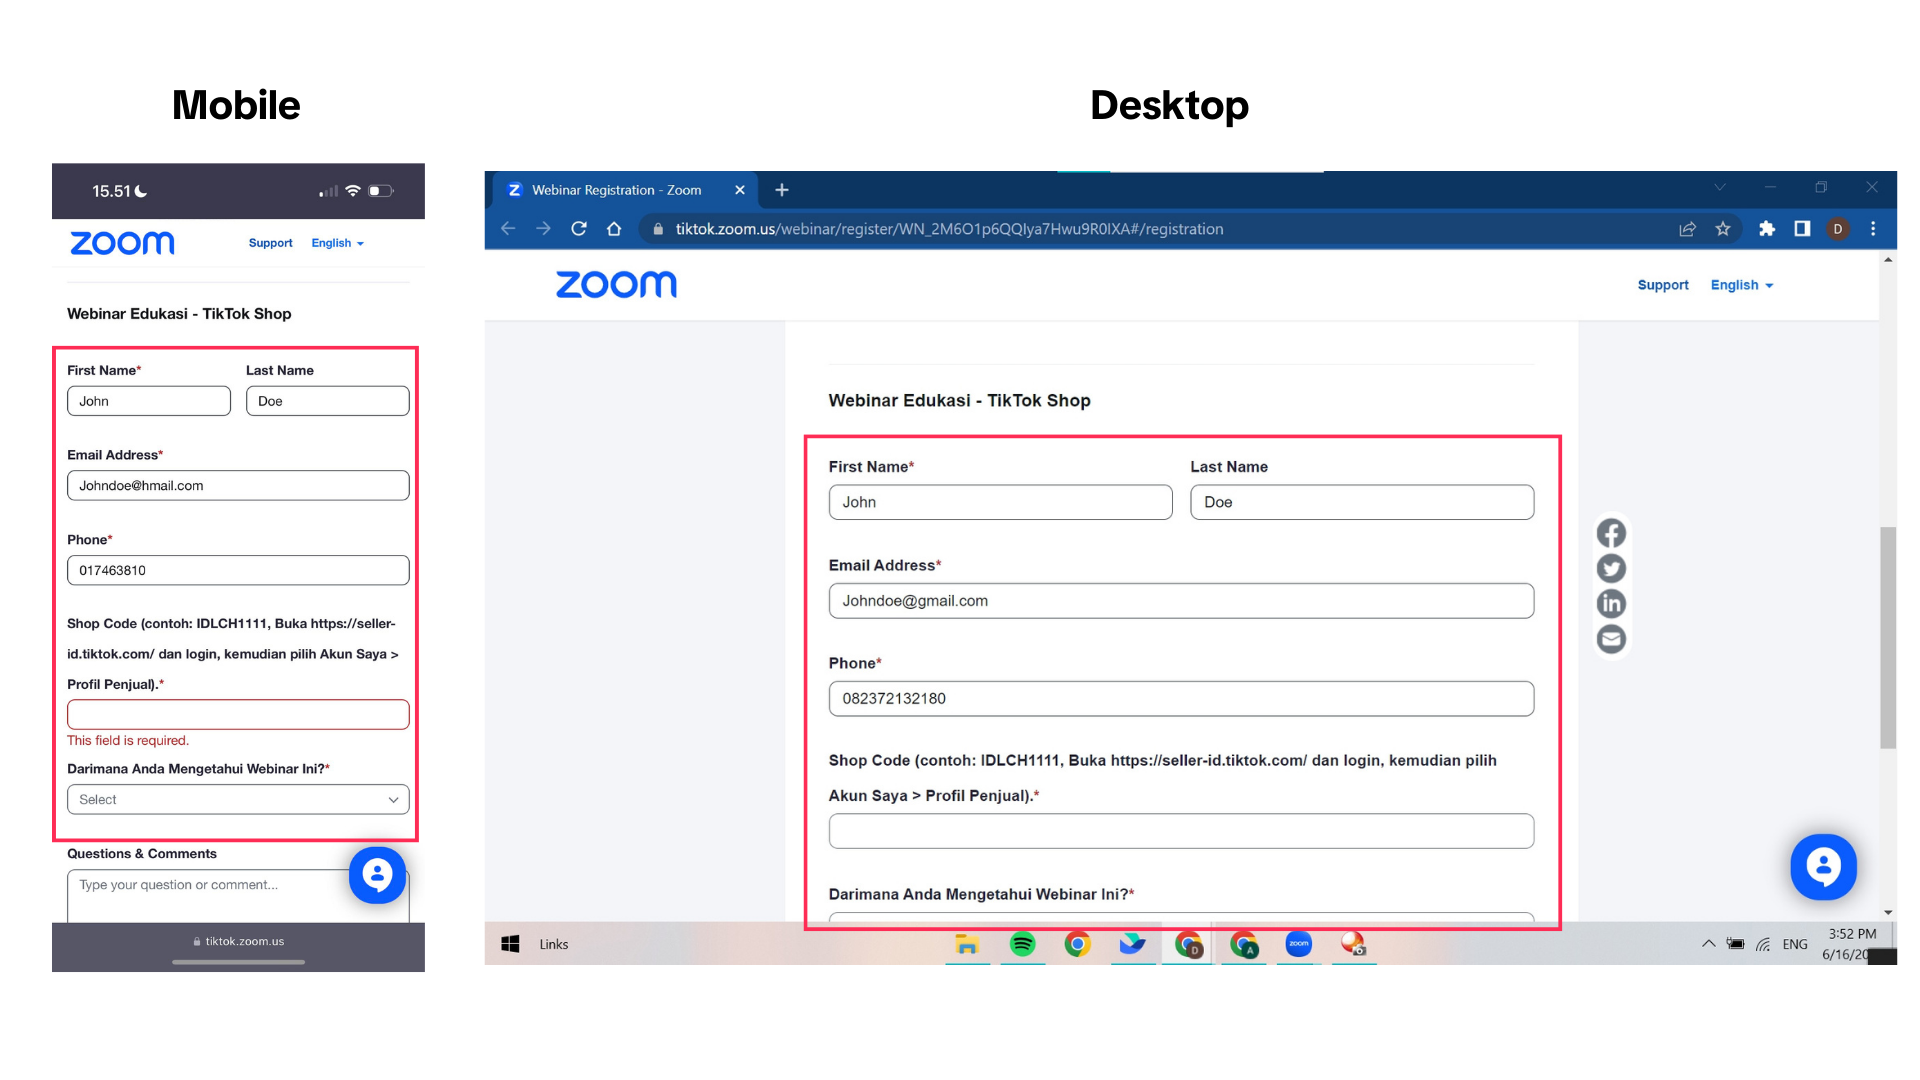Open Spotify from the taskbar

pos(1022,944)
